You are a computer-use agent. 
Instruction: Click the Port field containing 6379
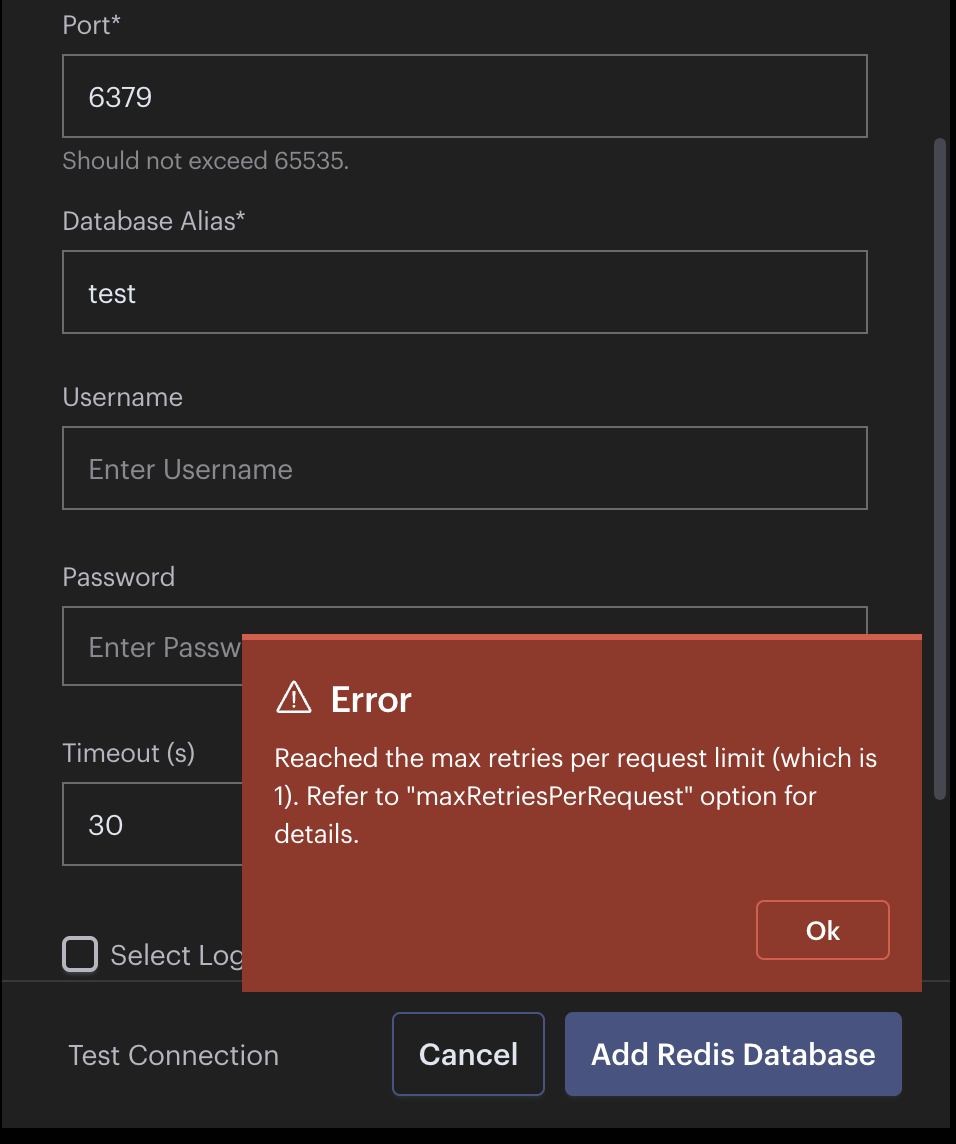coord(465,96)
